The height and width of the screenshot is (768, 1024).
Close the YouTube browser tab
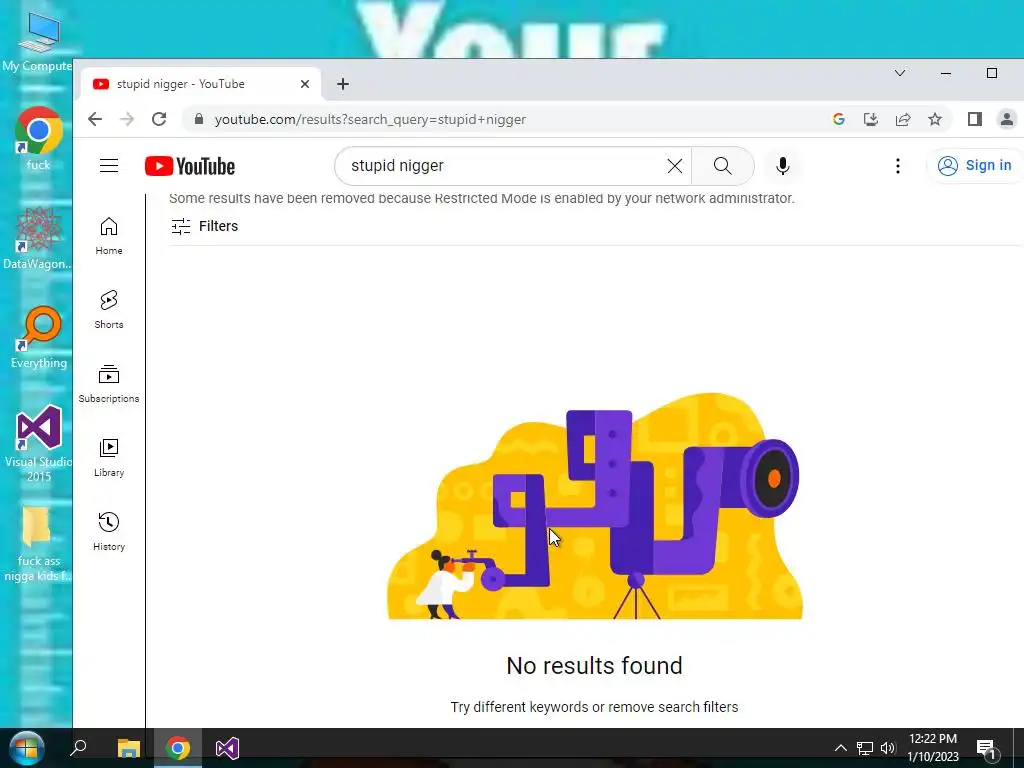click(x=305, y=84)
